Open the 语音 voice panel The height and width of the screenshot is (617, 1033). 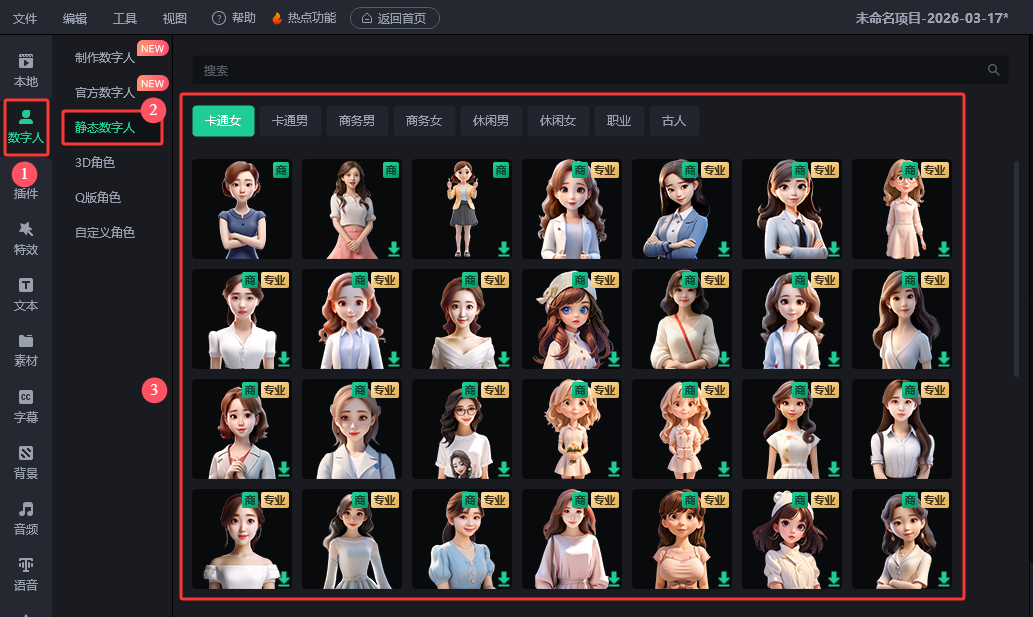click(x=26, y=574)
